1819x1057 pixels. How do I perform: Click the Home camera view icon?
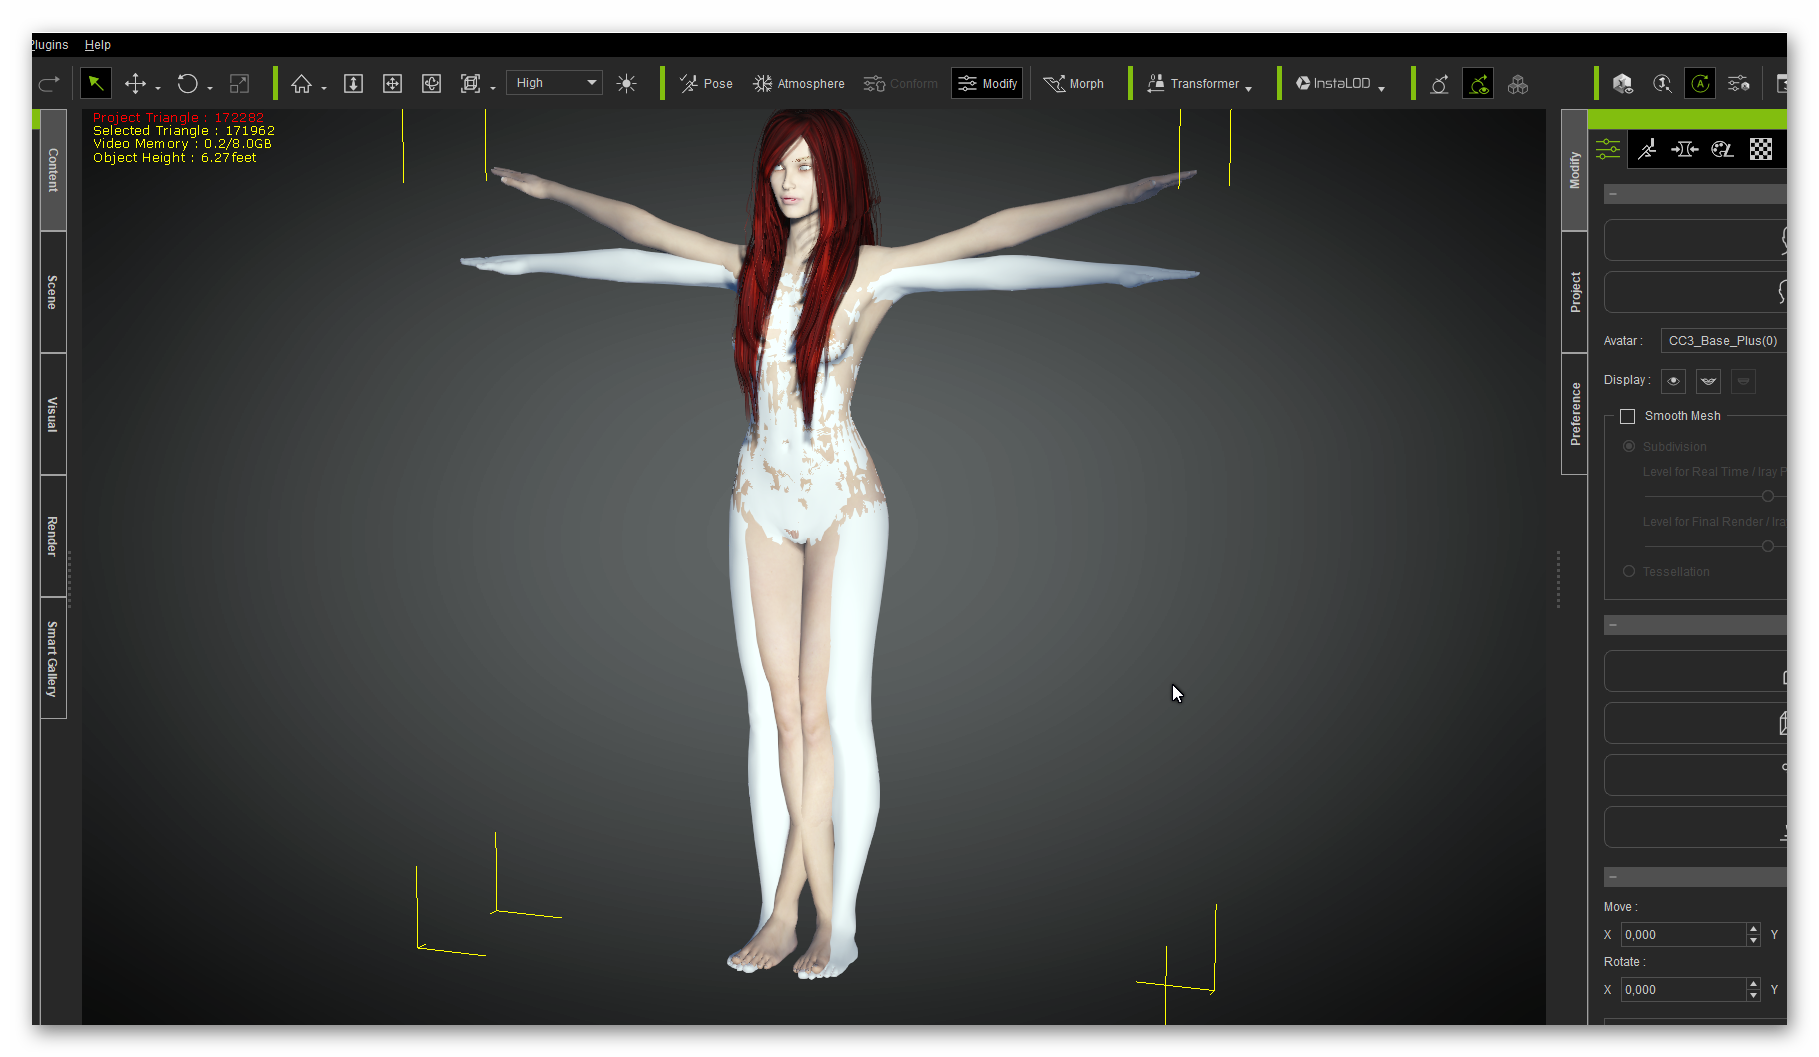click(x=301, y=84)
